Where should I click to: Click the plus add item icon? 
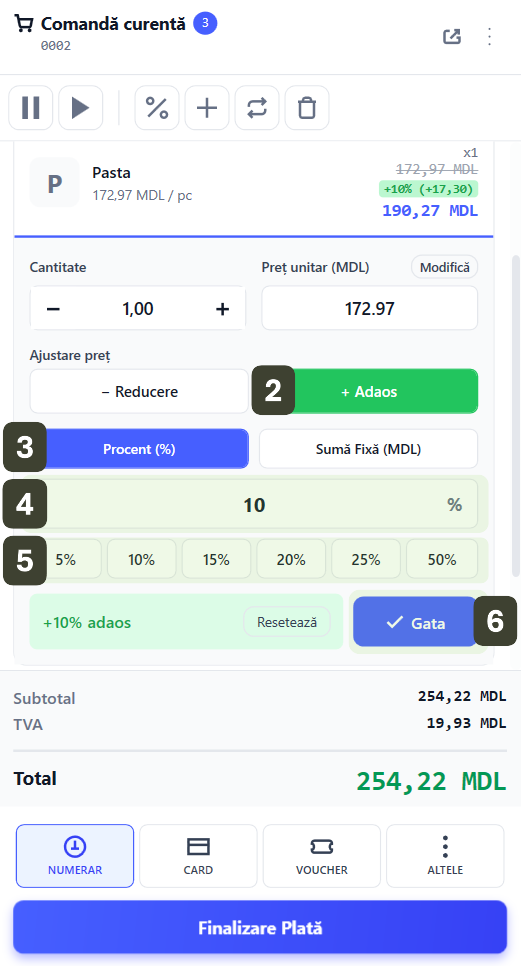[x=207, y=108]
